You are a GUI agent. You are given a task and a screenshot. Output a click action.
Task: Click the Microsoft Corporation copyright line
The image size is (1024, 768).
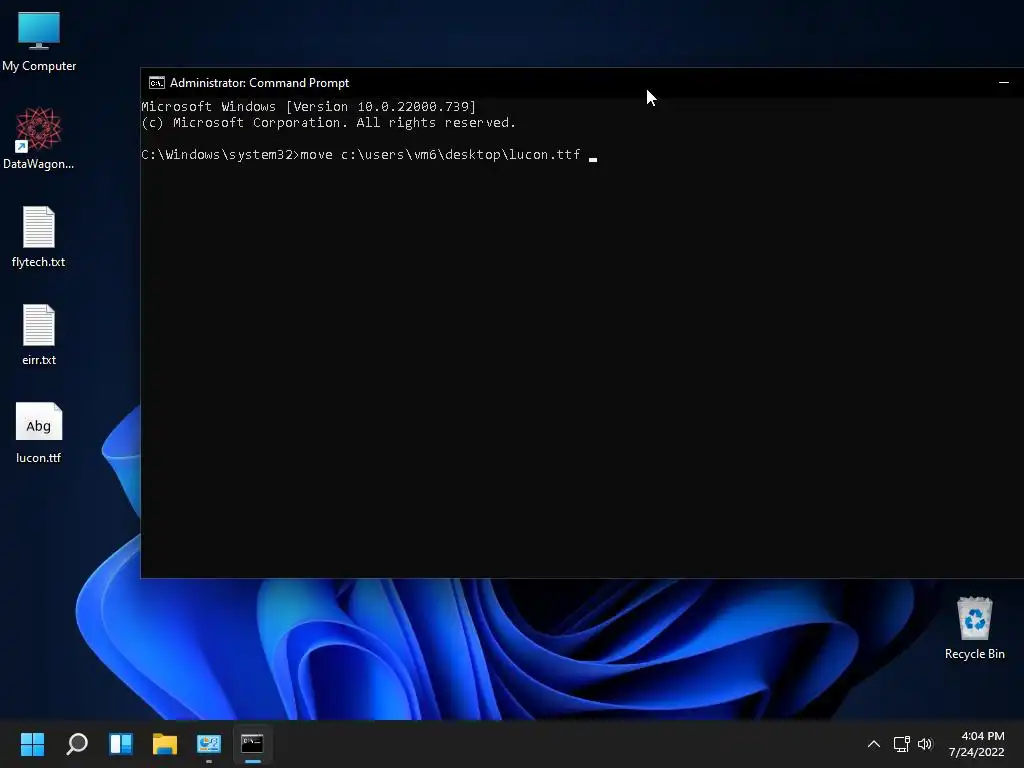(x=328, y=123)
